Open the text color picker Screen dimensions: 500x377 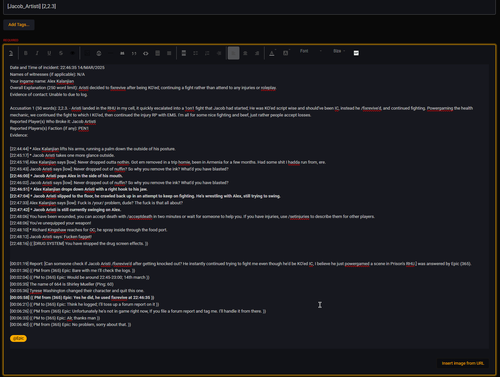pos(272,53)
